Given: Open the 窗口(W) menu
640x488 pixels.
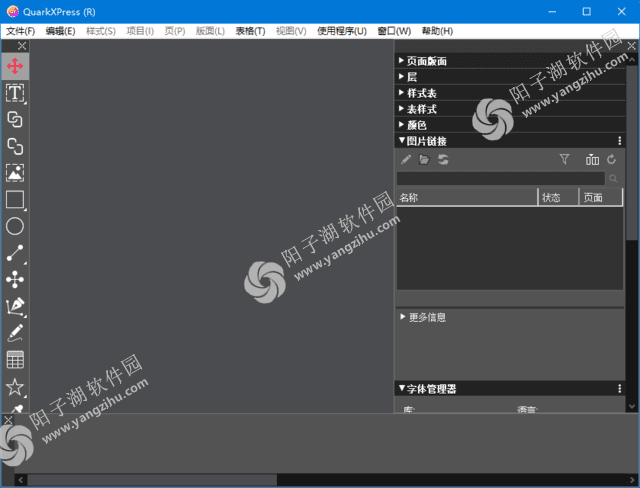Looking at the screenshot, I should coord(394,31).
